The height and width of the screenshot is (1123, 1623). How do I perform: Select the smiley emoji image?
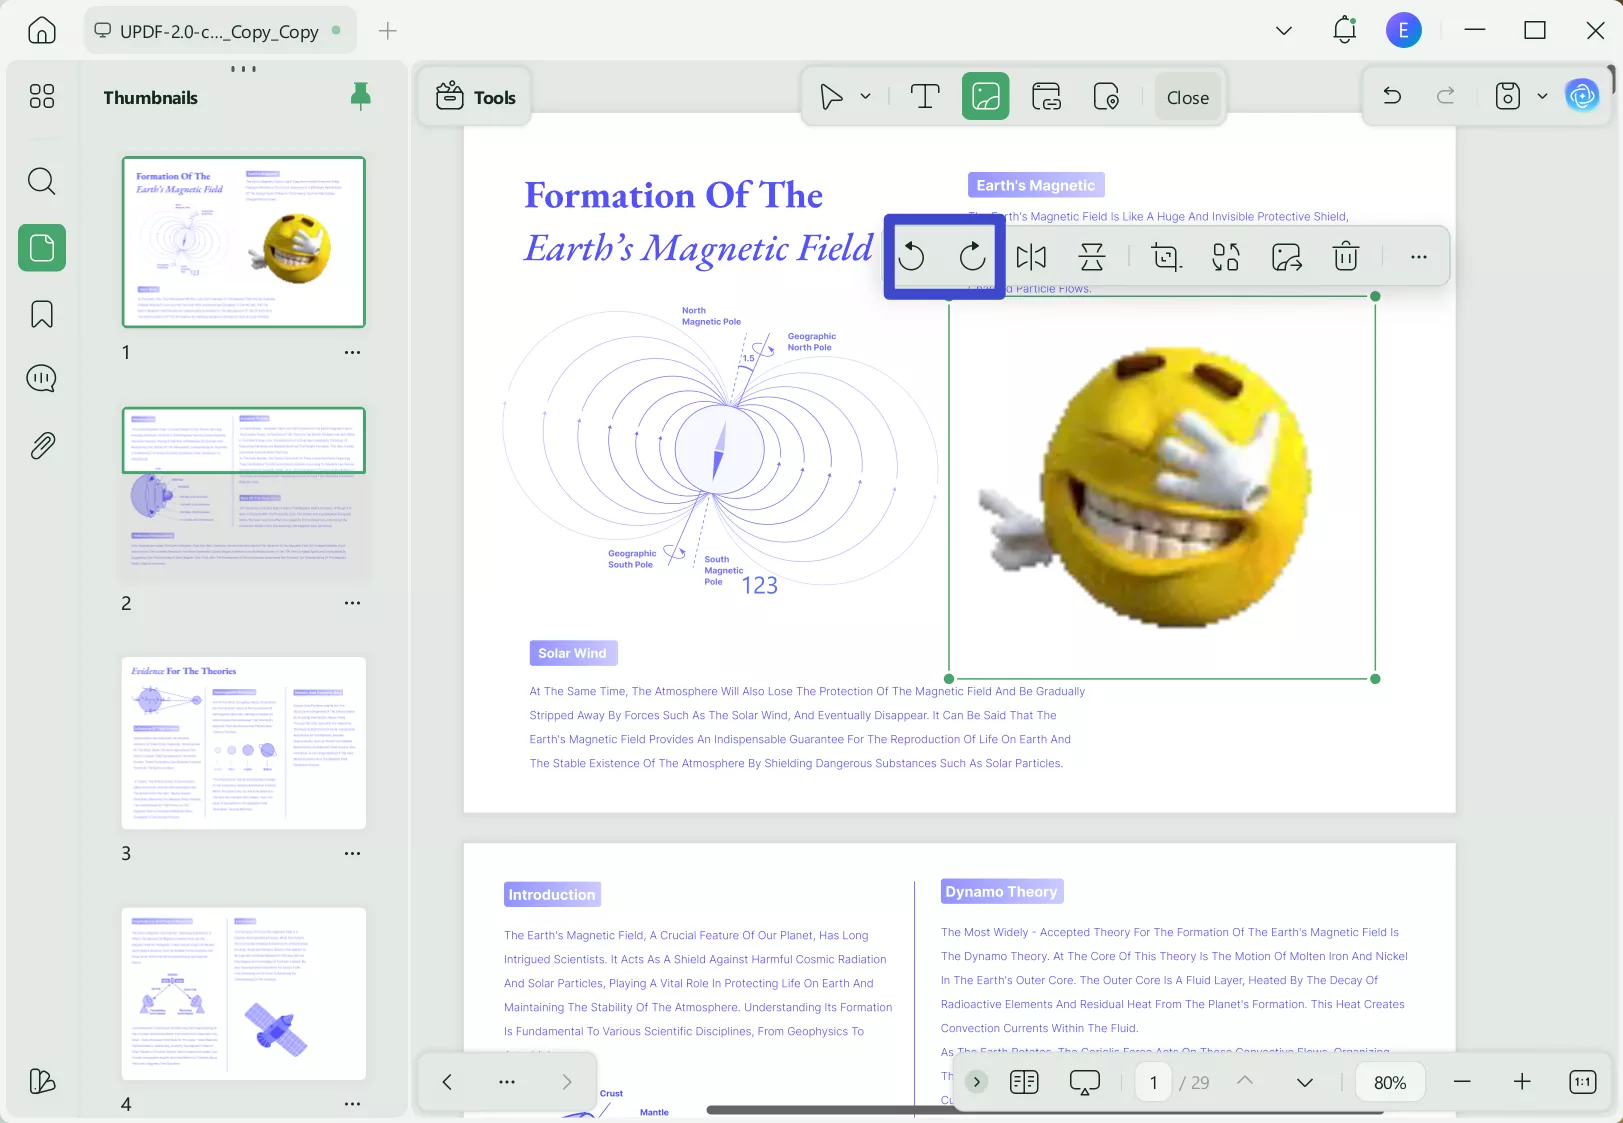1162,488
